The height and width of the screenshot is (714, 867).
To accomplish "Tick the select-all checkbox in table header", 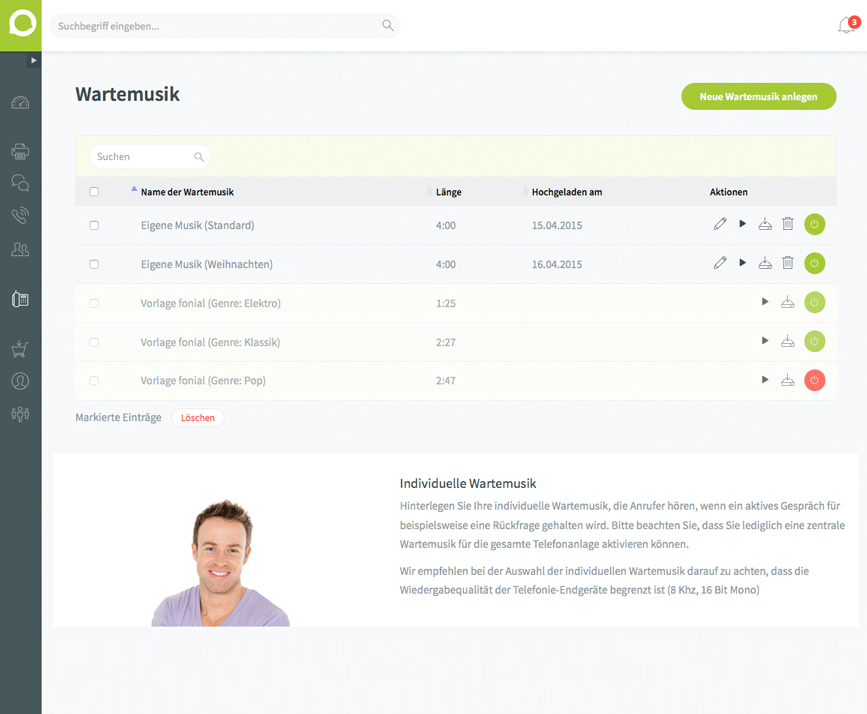I will (x=94, y=192).
